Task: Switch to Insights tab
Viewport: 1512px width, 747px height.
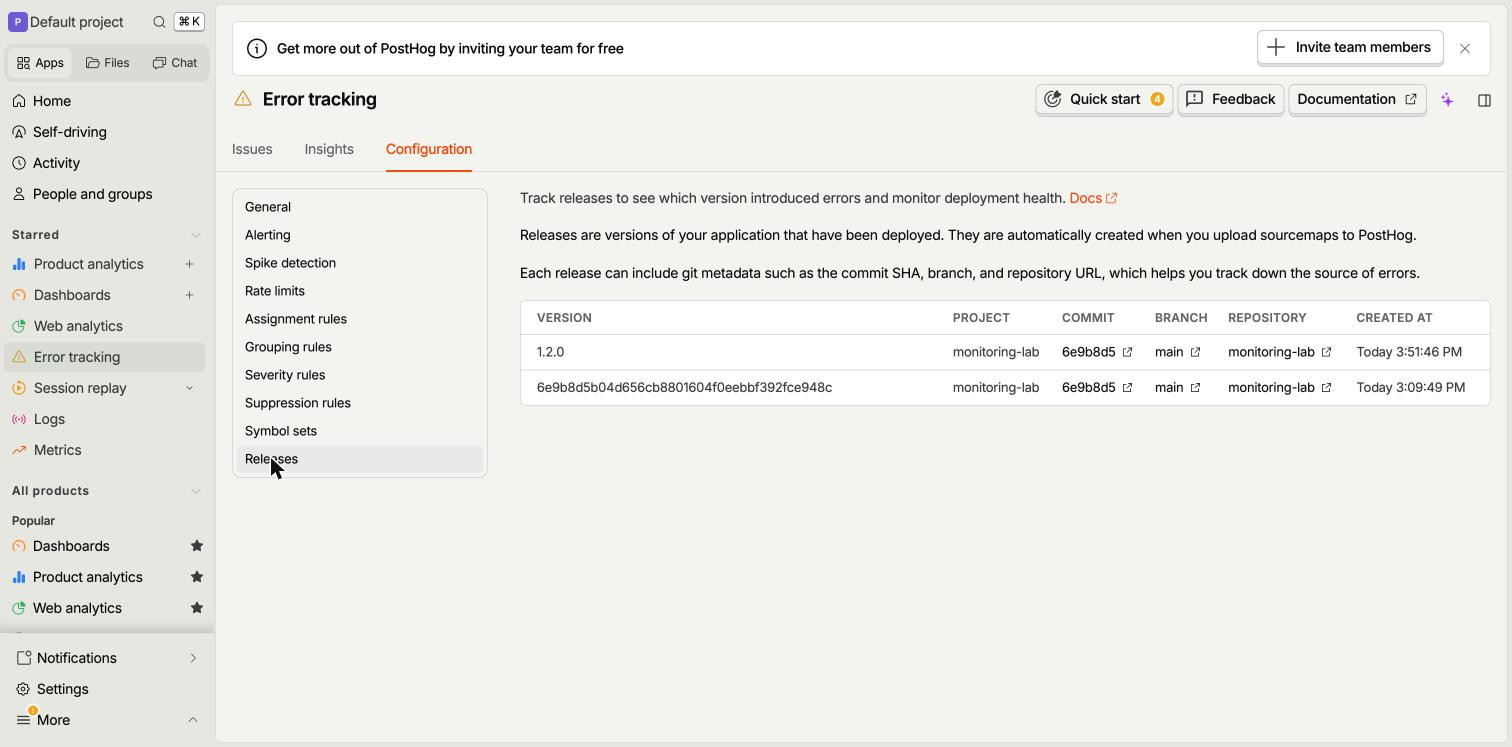Action: click(x=329, y=149)
